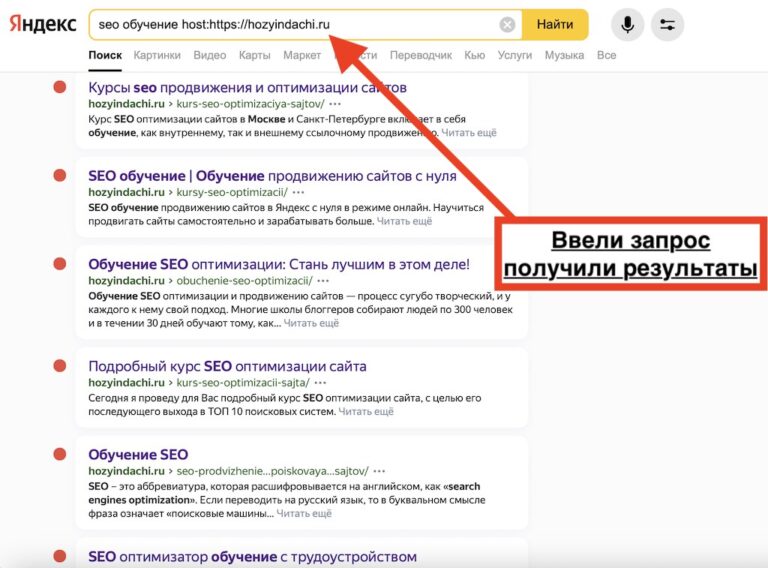Viewport: 768px width, 568px height.
Task: Click 'Читать ещё' in the 'Курсы seo продвижения' snippet
Action: 469,133
